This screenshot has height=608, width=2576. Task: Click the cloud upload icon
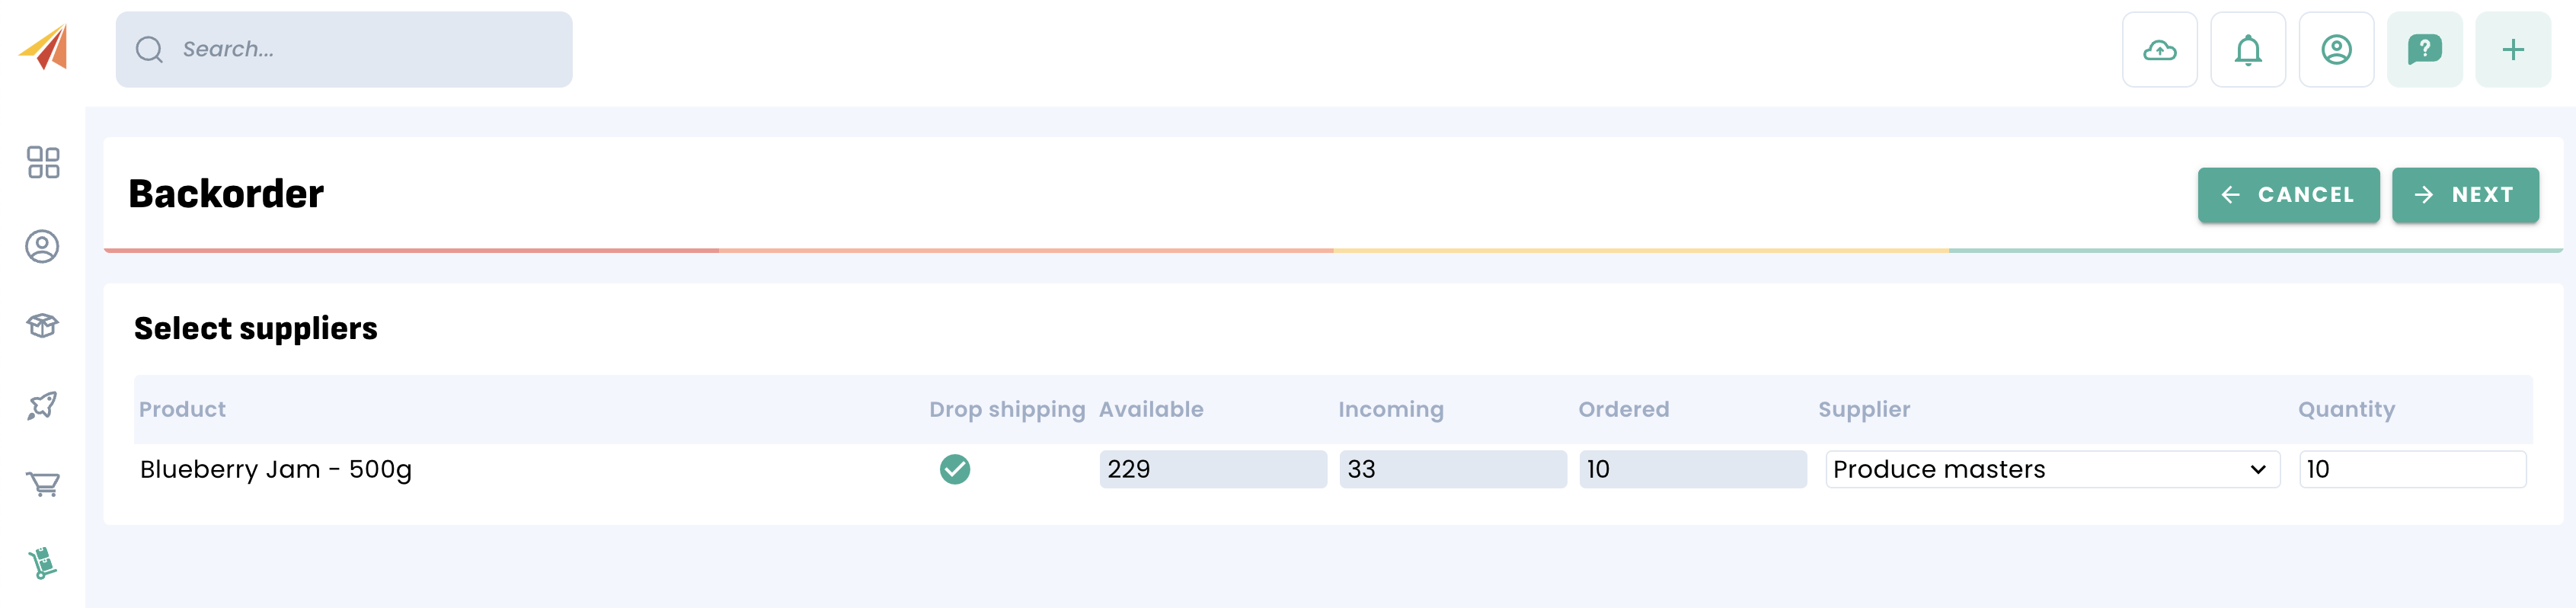pos(2159,50)
